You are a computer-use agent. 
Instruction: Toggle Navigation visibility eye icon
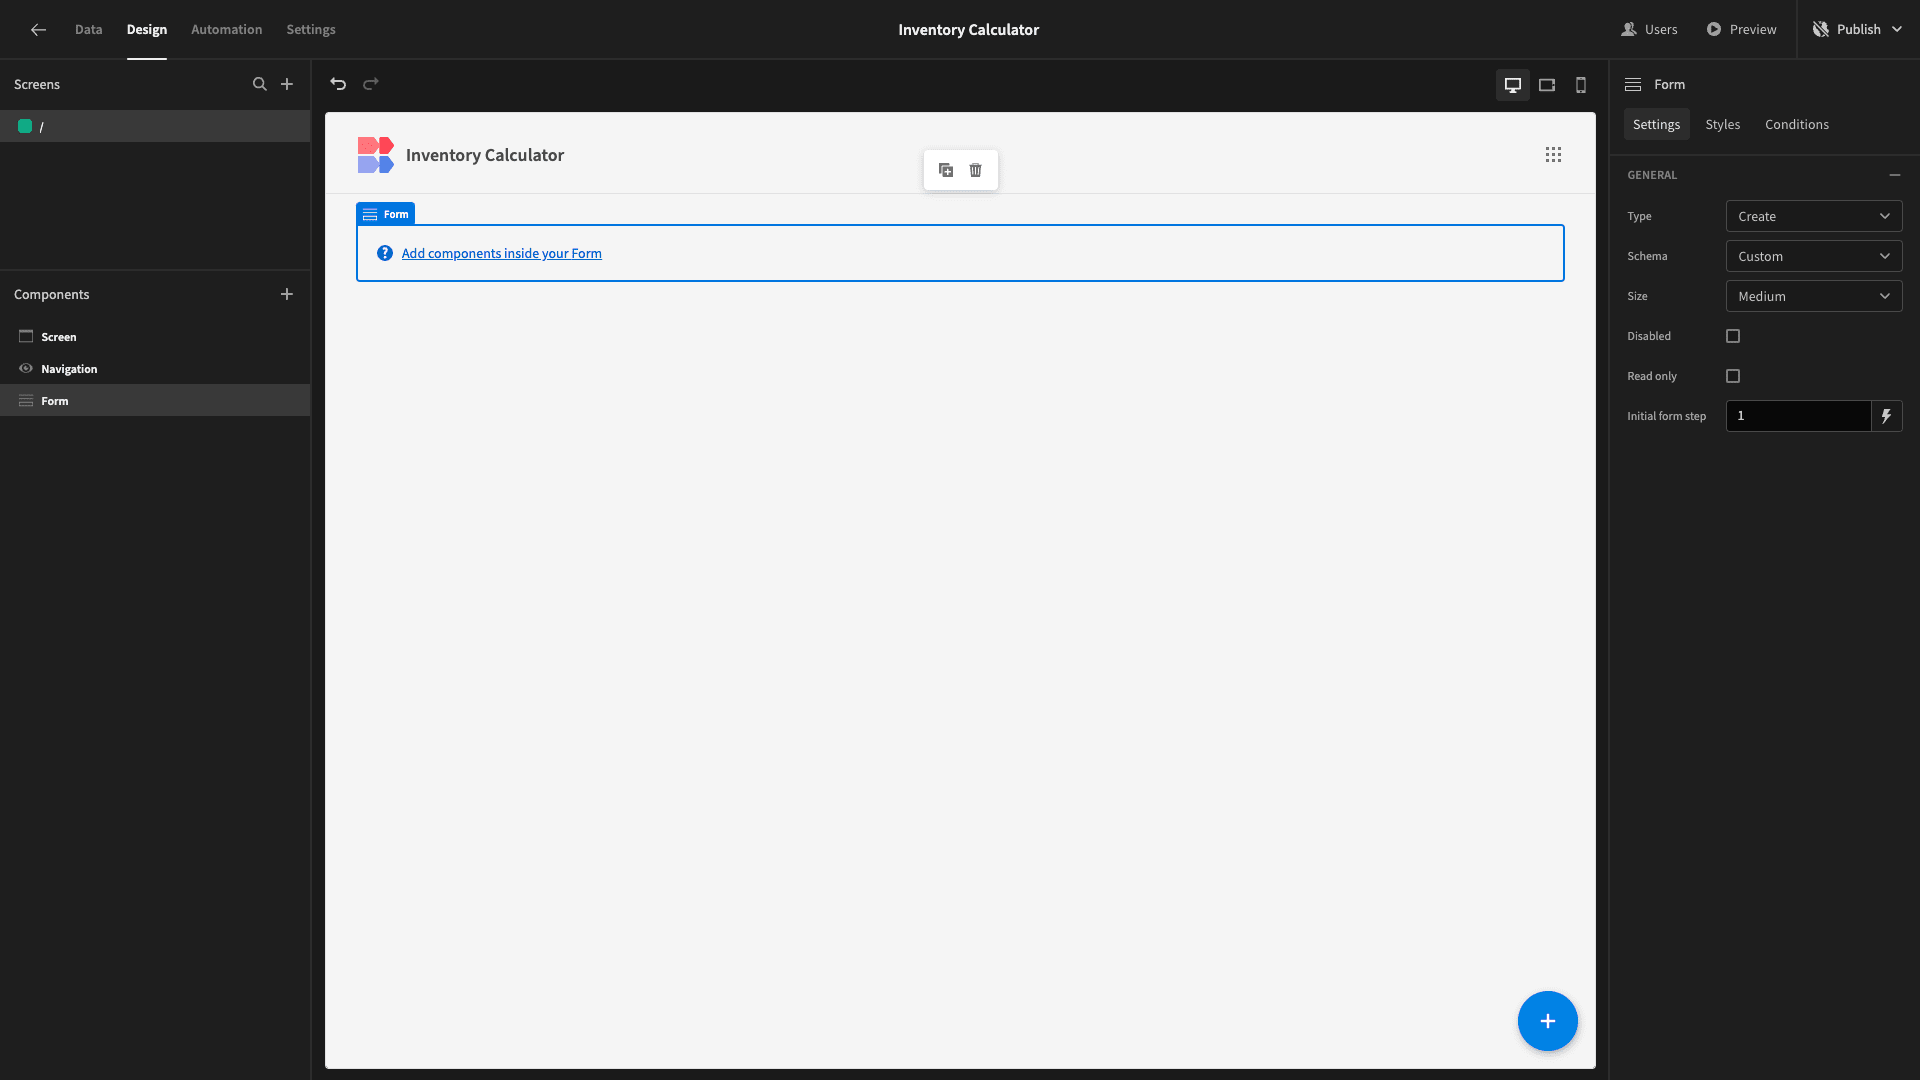click(x=26, y=368)
